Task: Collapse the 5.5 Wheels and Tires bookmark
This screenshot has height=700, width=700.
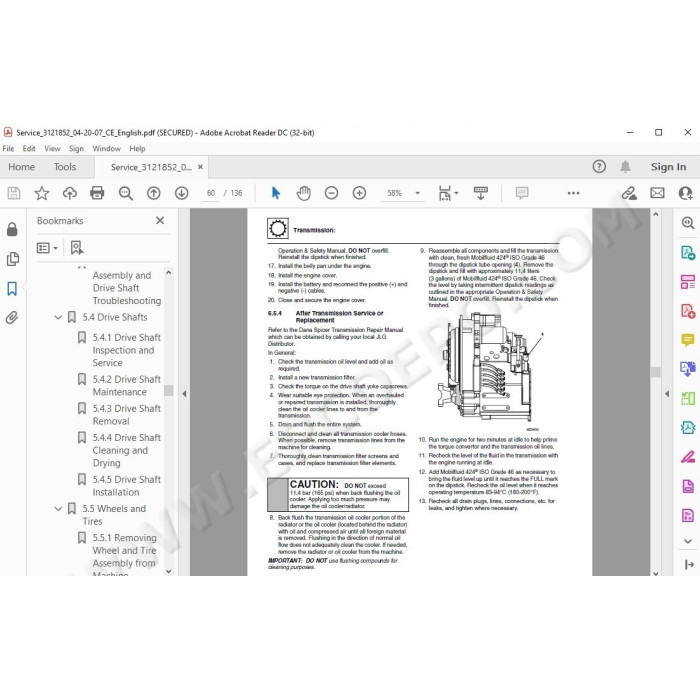Action: point(58,508)
